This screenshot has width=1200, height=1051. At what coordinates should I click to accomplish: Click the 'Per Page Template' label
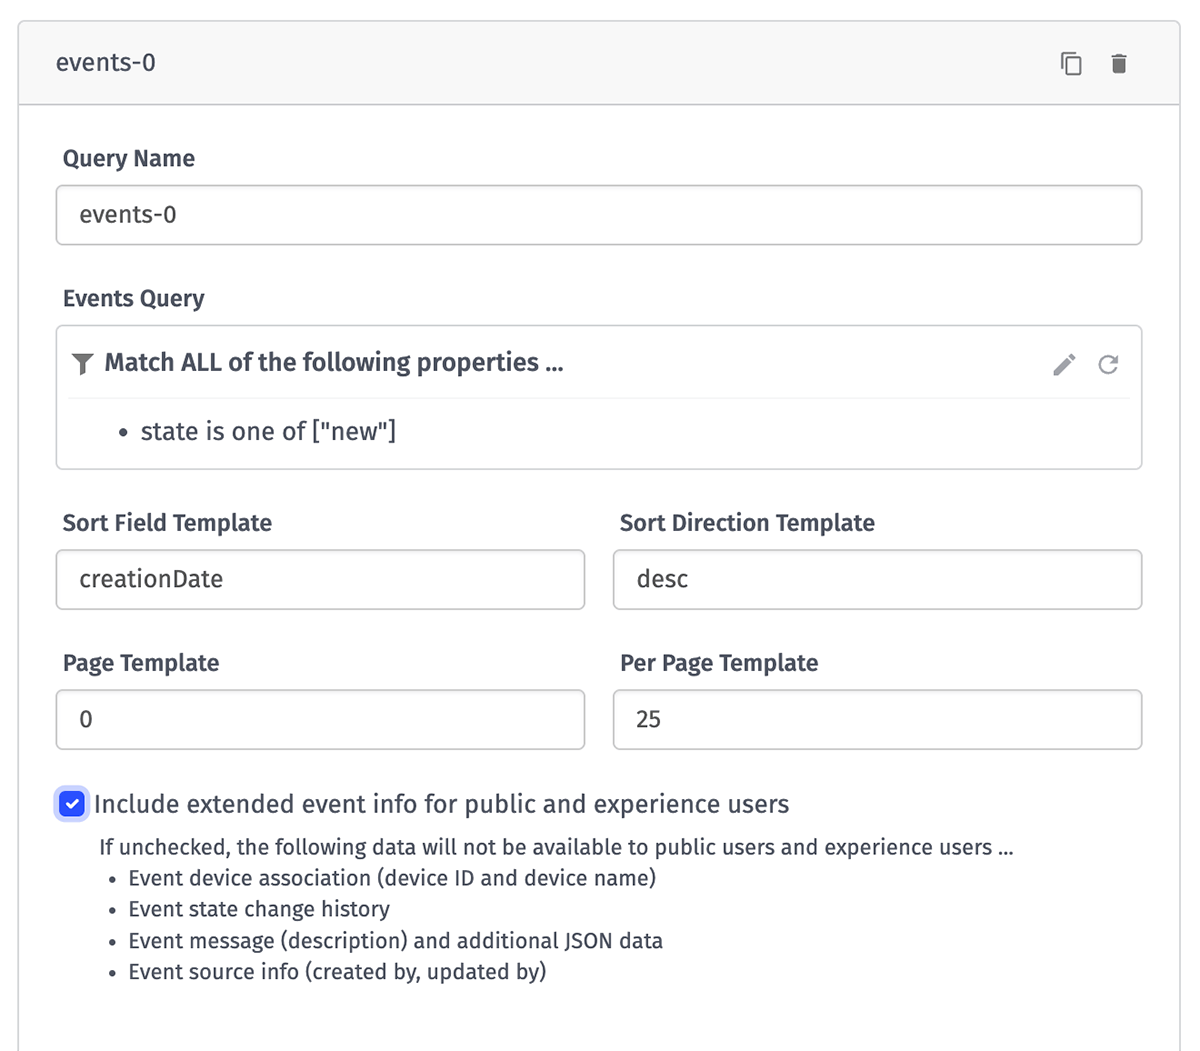[718, 663]
